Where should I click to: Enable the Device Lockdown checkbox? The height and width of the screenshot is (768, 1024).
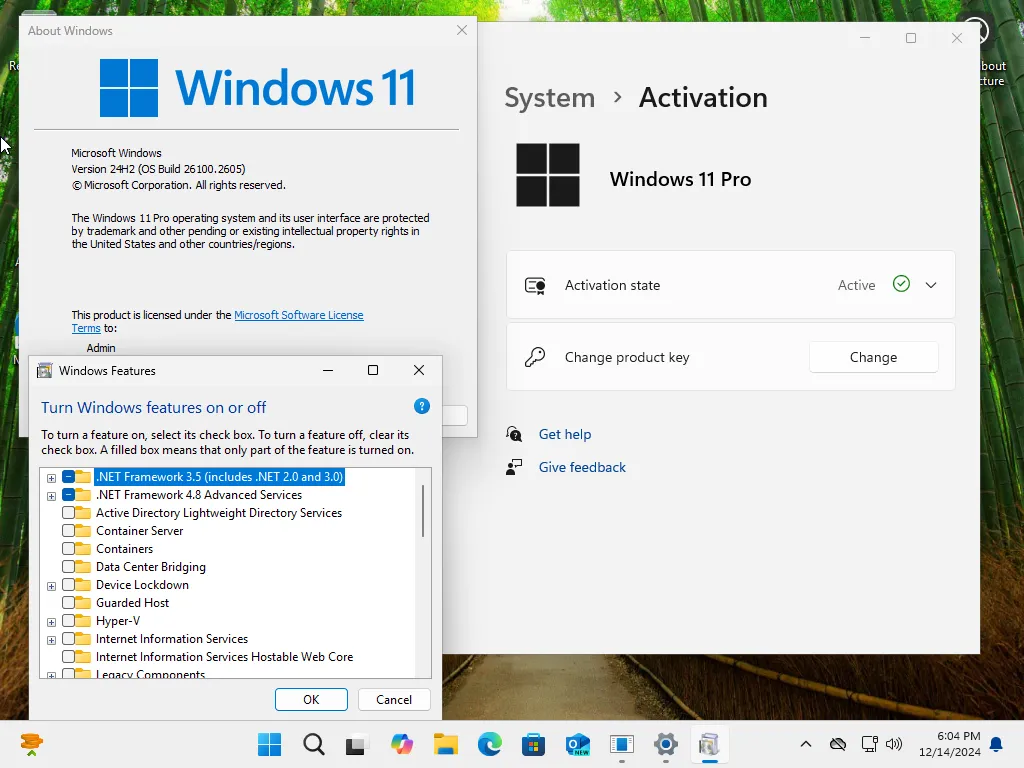(x=68, y=584)
